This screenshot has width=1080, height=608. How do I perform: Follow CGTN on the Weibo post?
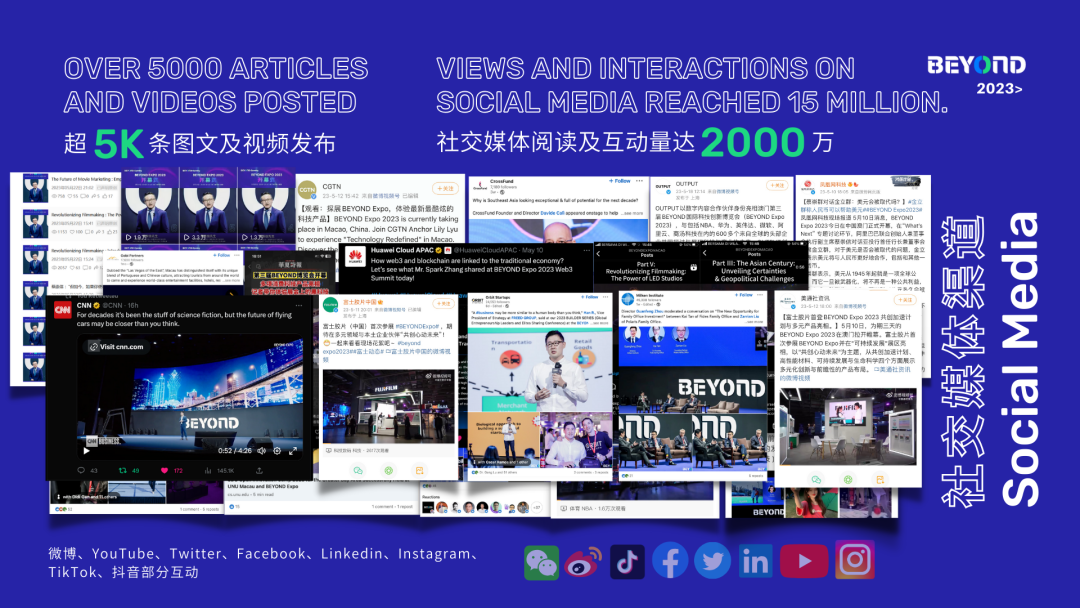(443, 188)
